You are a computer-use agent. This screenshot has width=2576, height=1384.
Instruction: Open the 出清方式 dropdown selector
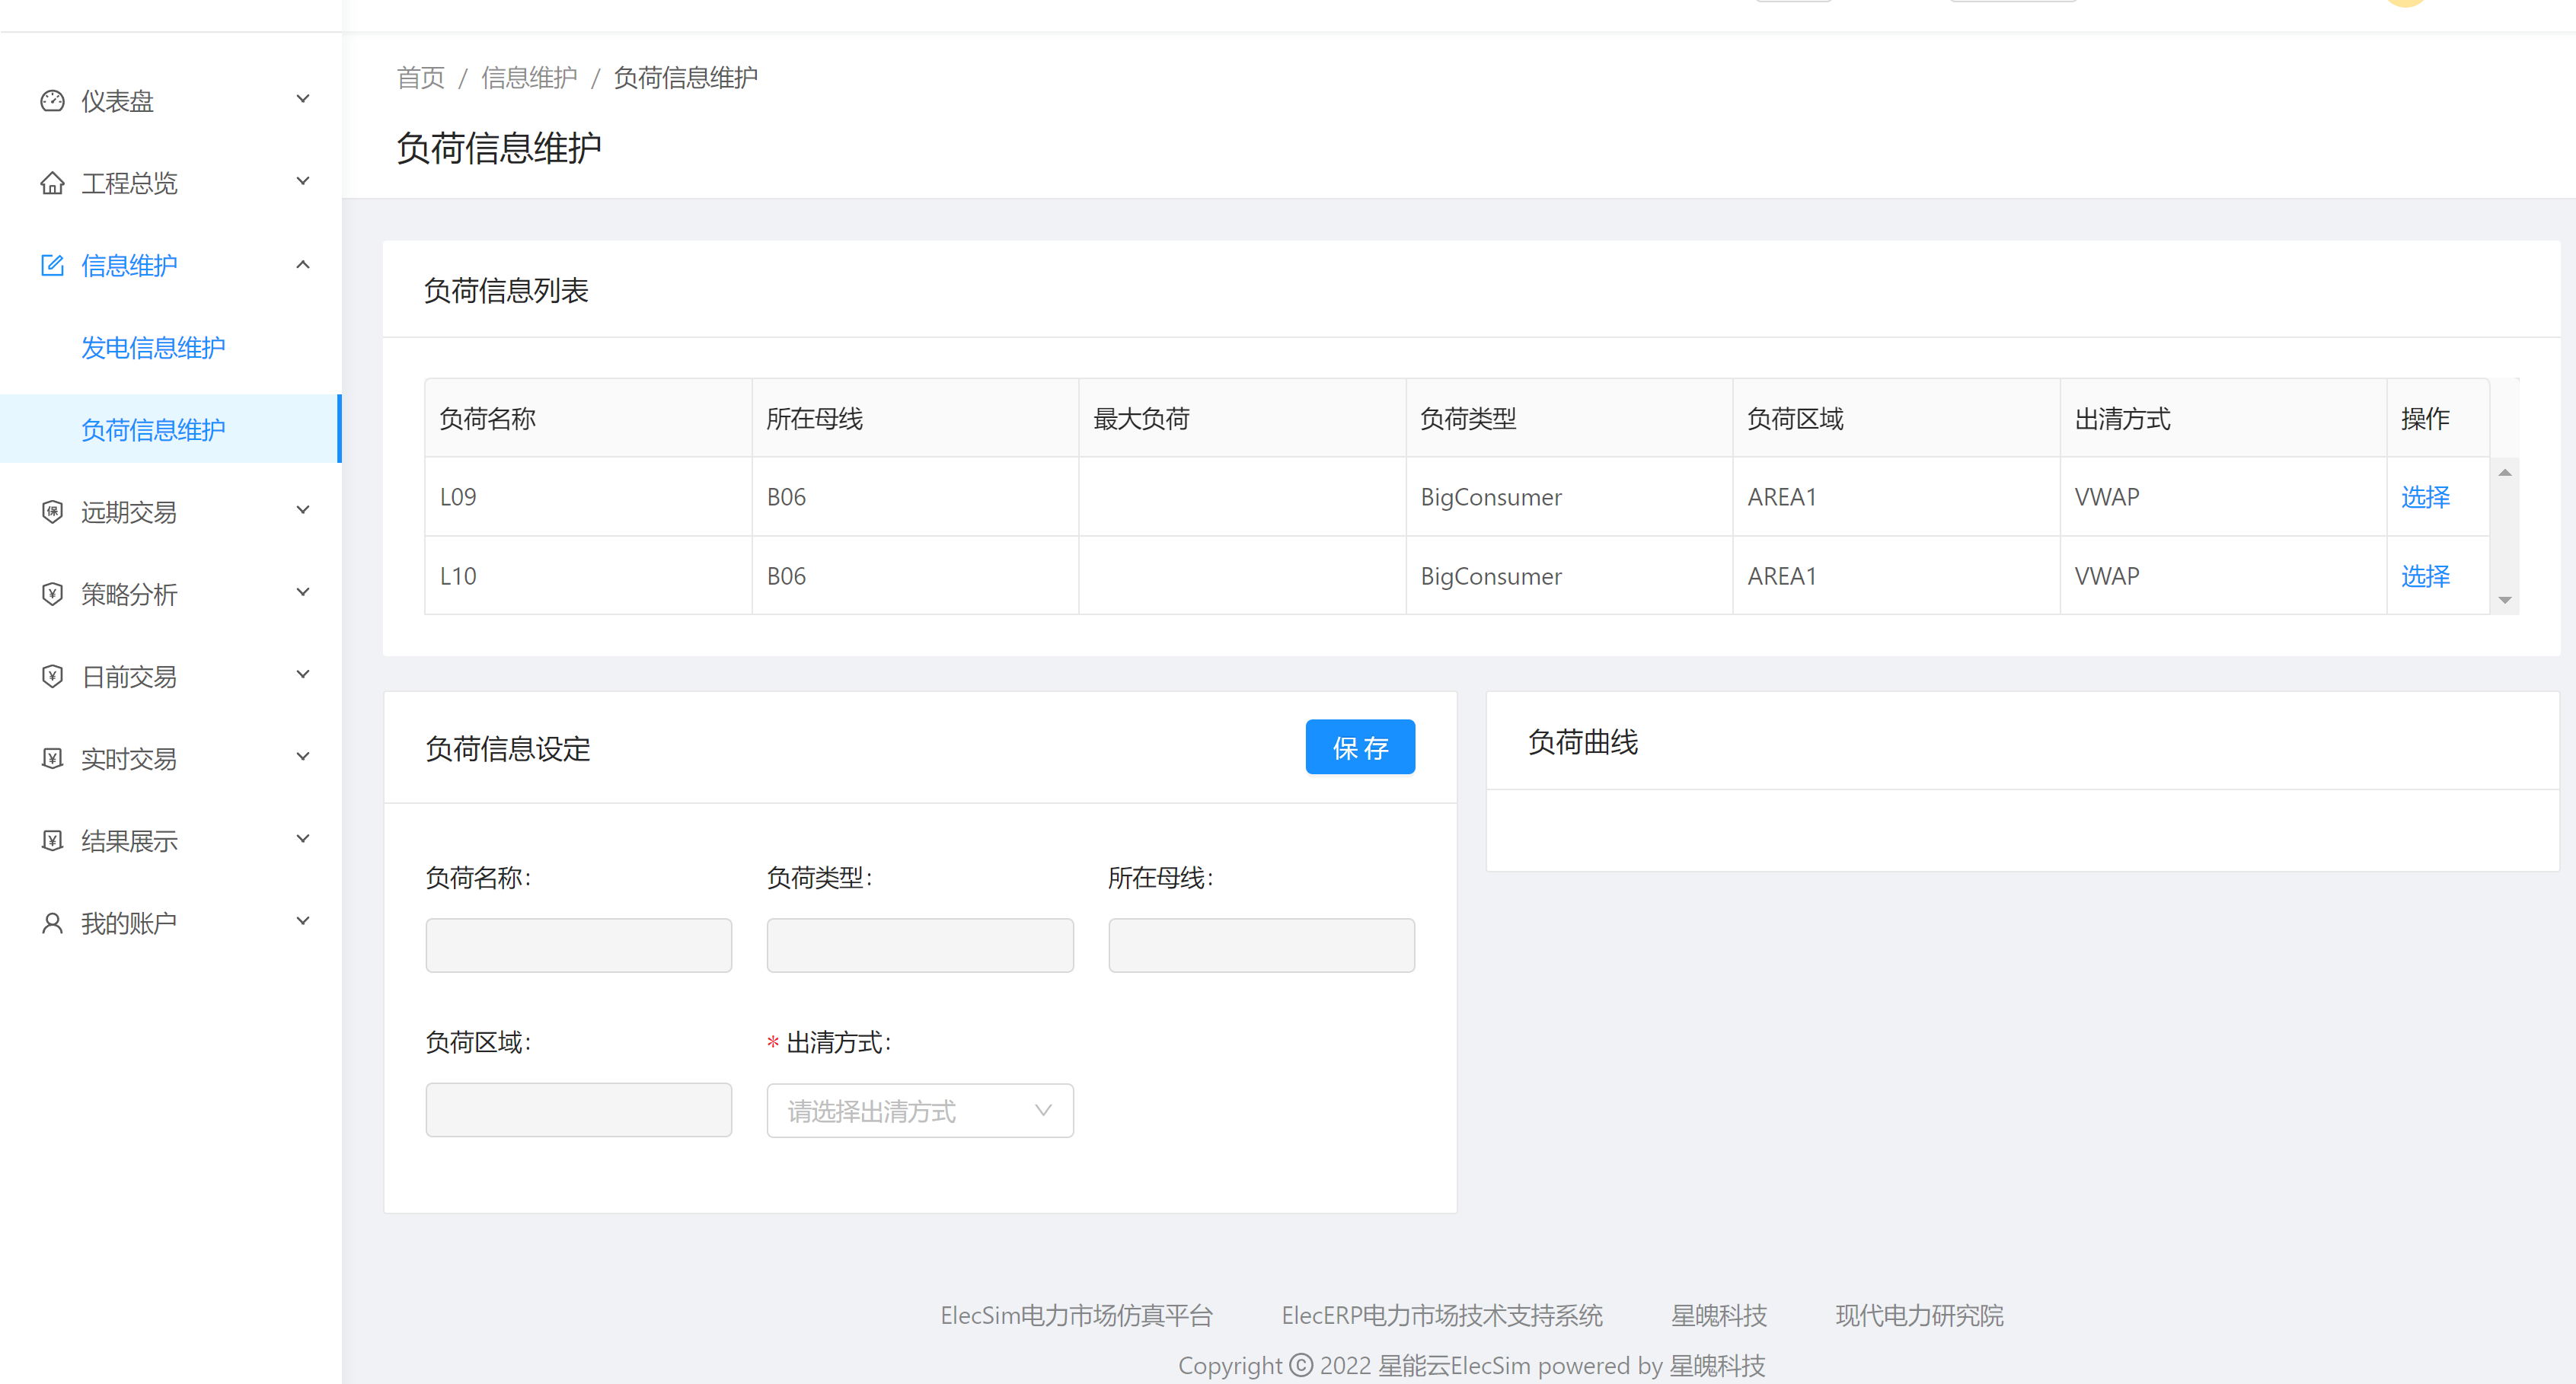[920, 1110]
